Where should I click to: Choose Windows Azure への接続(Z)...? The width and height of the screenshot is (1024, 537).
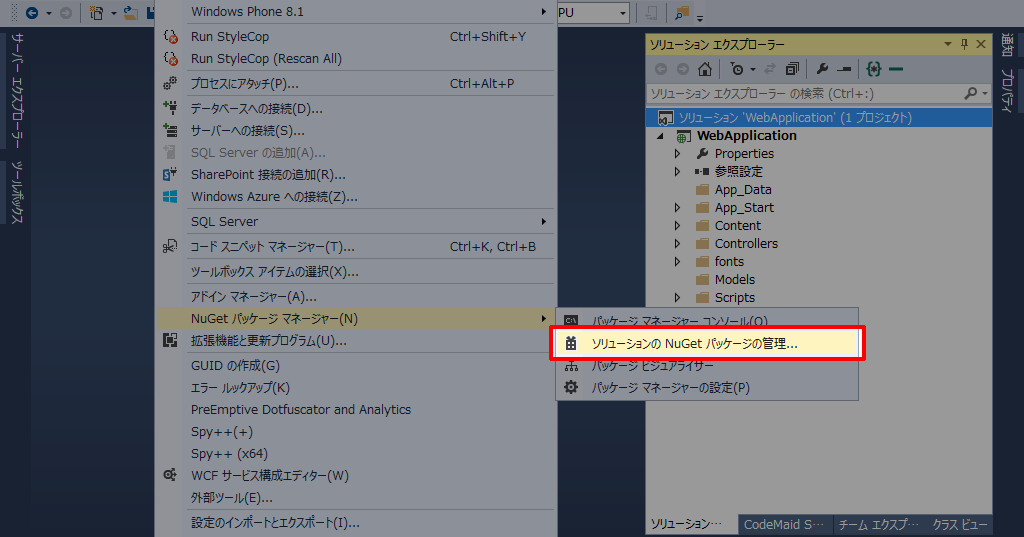click(x=355, y=197)
